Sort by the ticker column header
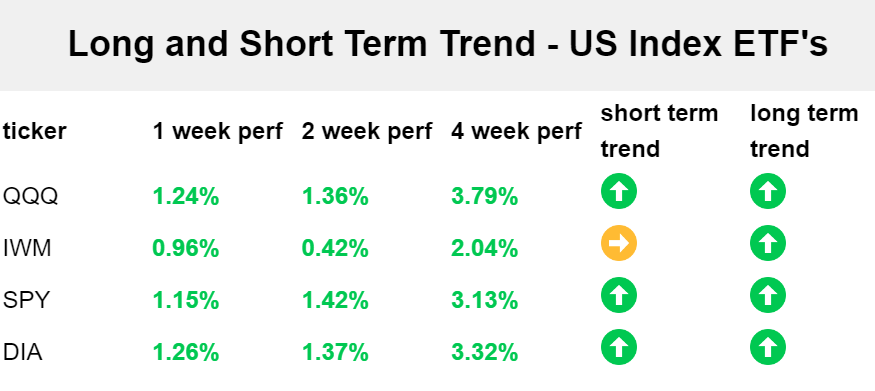Viewport: 875px width, 391px height. [35, 132]
